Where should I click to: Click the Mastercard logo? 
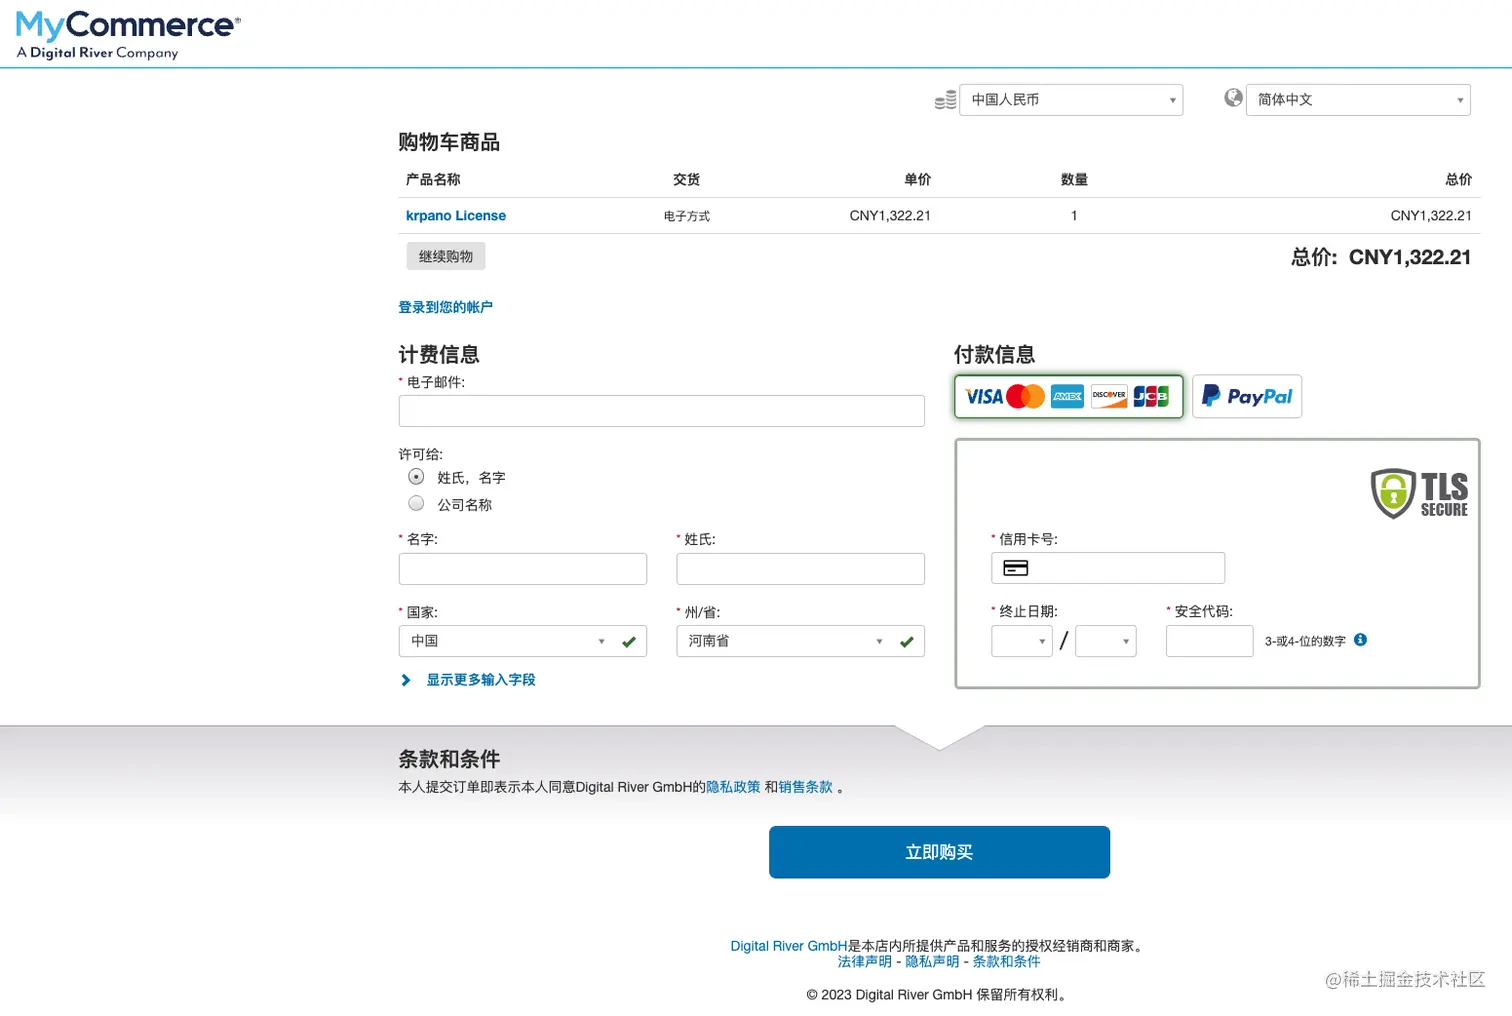click(1025, 397)
